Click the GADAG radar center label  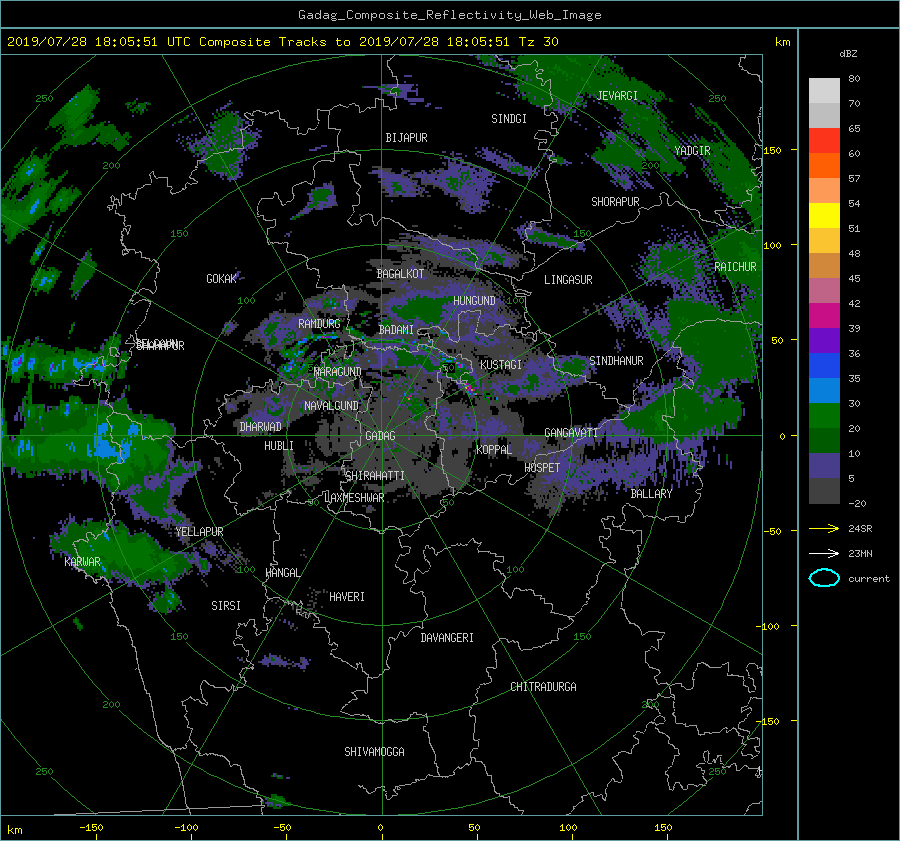[x=380, y=436]
